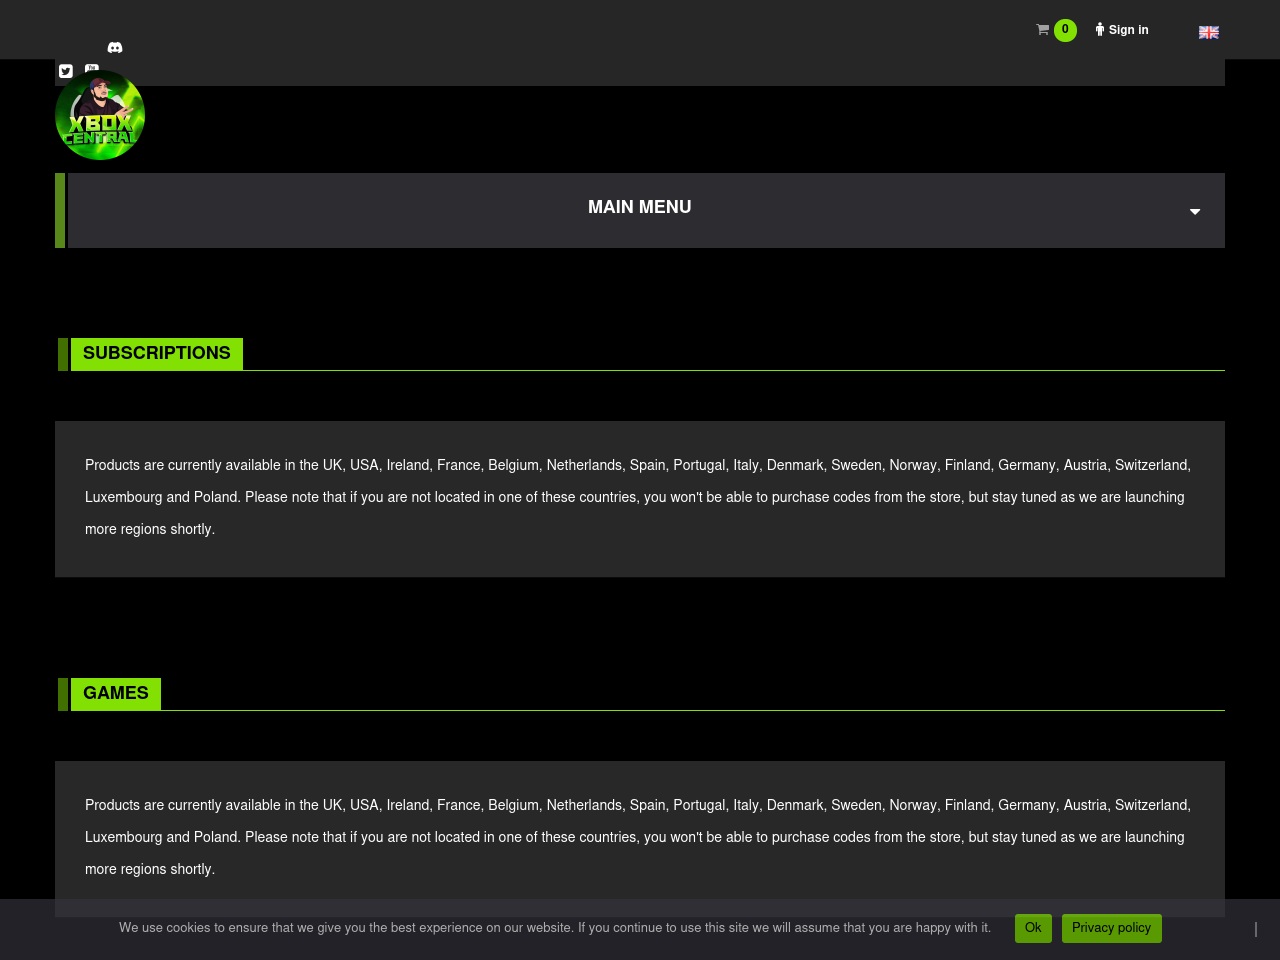The image size is (1280, 960).
Task: Click the shopping cart icon
Action: pyautogui.click(x=1042, y=30)
